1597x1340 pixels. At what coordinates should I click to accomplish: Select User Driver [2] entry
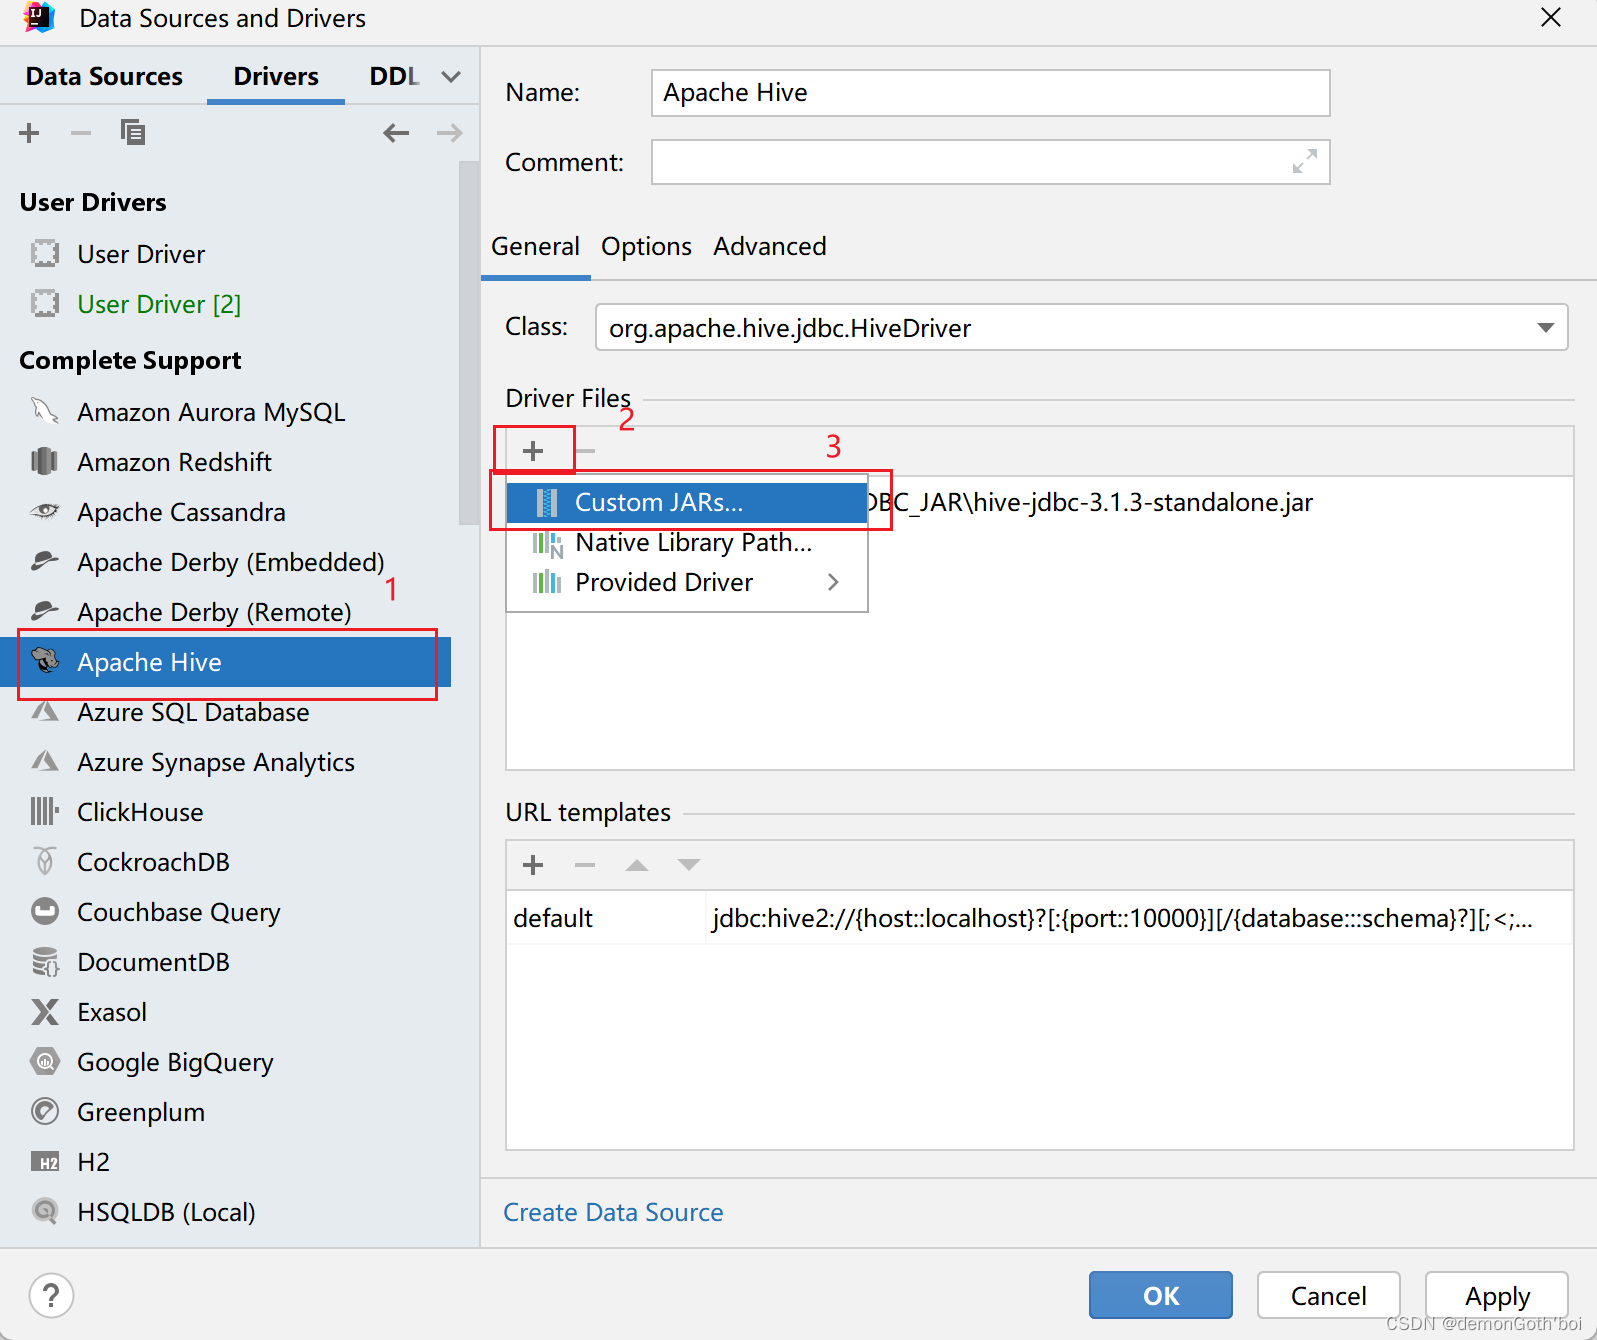[x=159, y=304]
